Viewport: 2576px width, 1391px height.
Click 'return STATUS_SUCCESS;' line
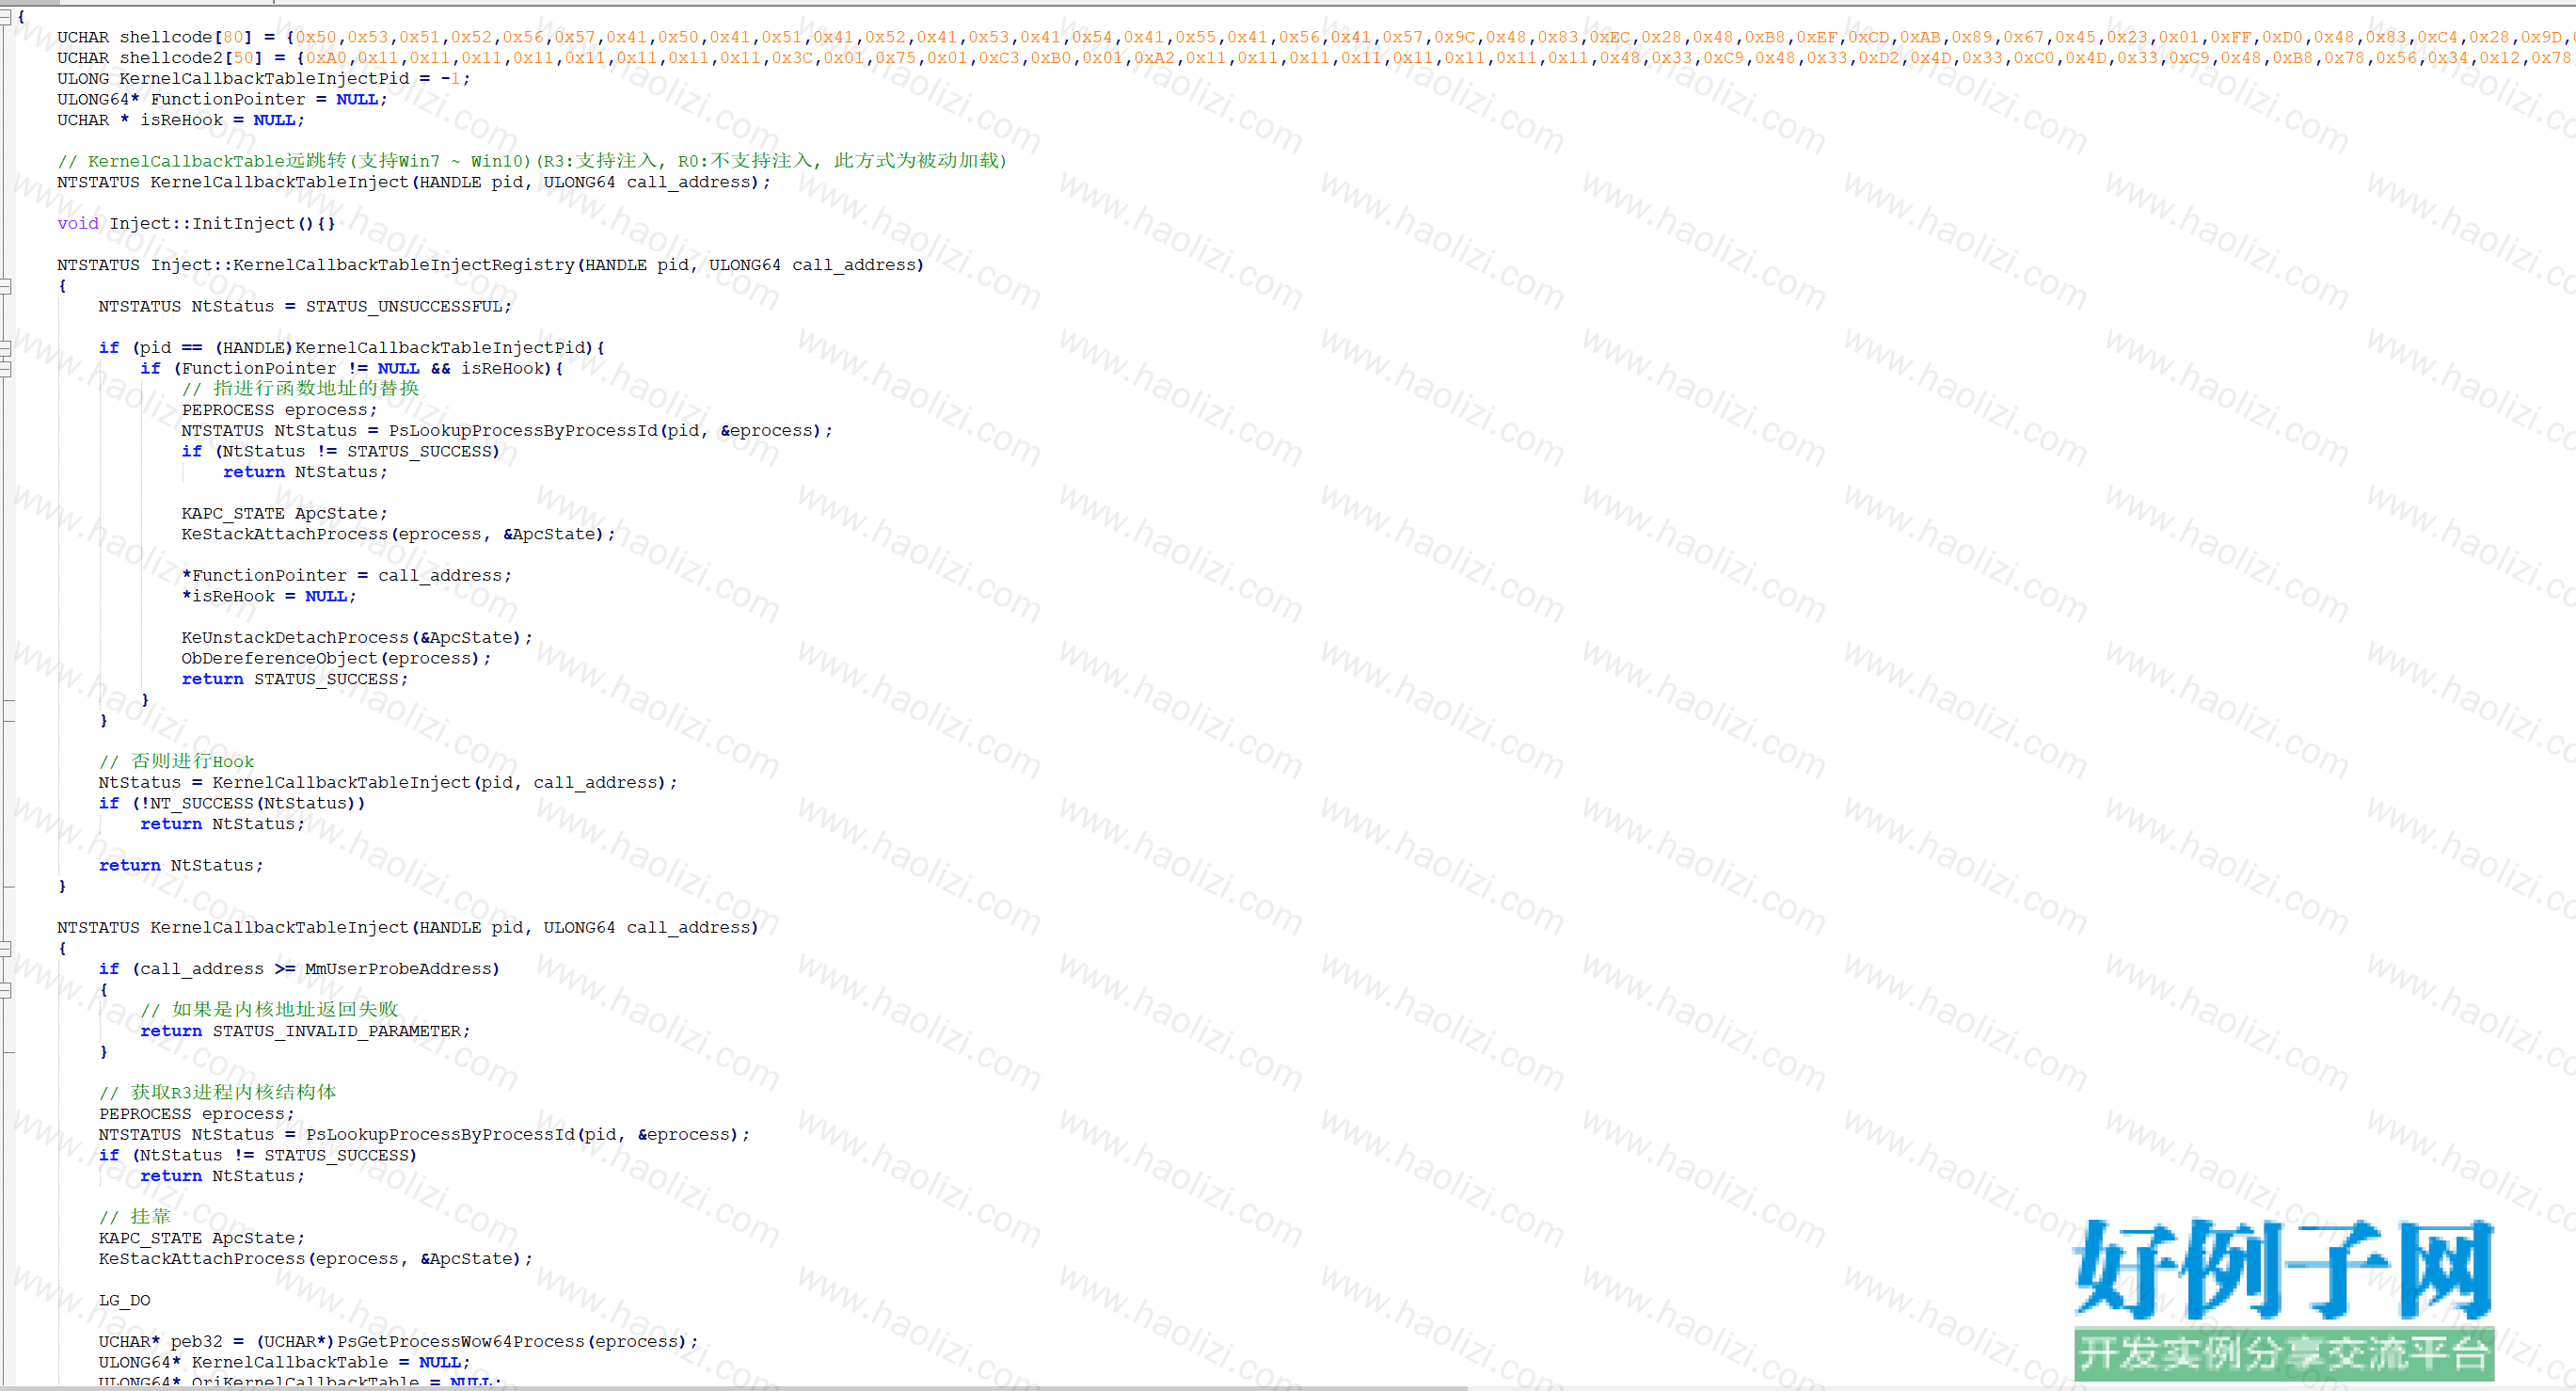click(295, 680)
